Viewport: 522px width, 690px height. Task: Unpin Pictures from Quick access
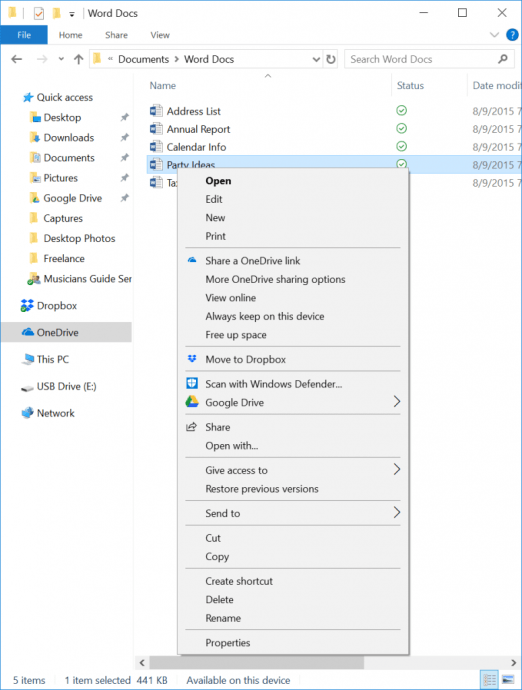coord(125,178)
